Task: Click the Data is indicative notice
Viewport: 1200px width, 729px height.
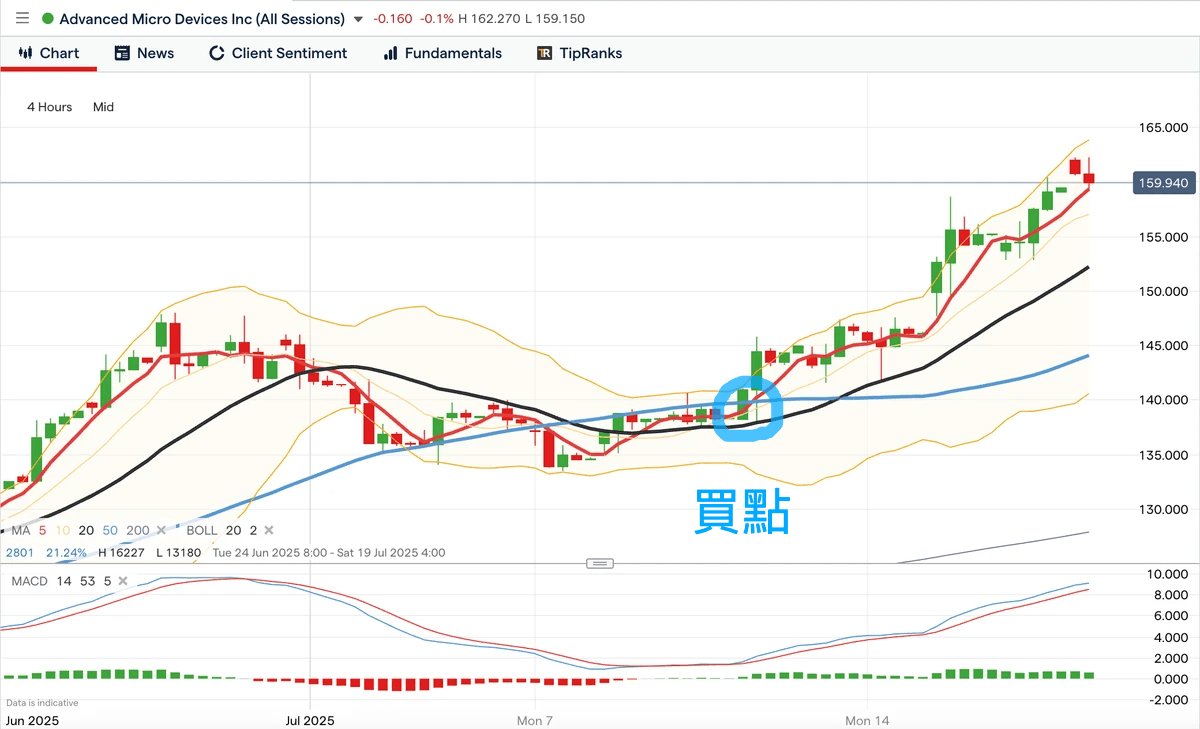Action: click(42, 703)
